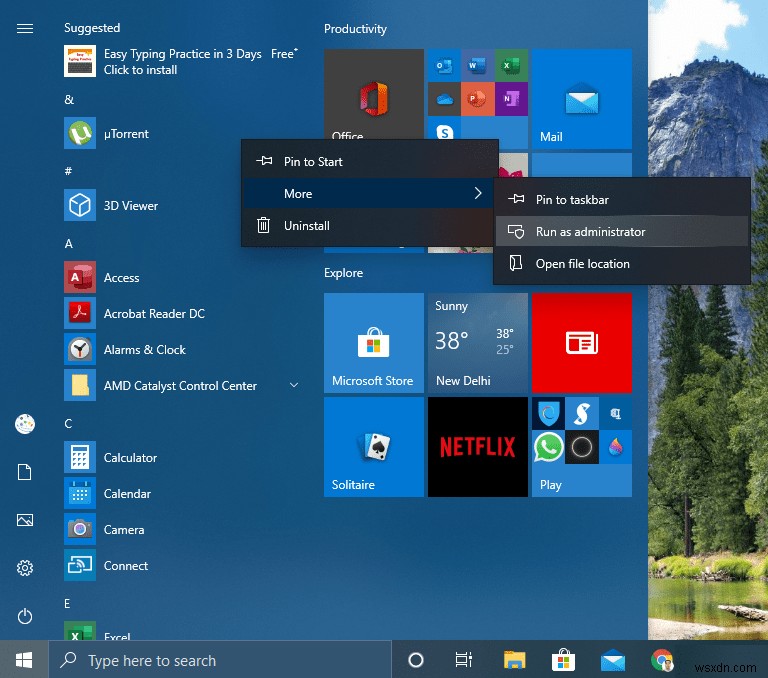Open the Outlook icon in Productivity tiles
The width and height of the screenshot is (768, 678).
coord(444,65)
